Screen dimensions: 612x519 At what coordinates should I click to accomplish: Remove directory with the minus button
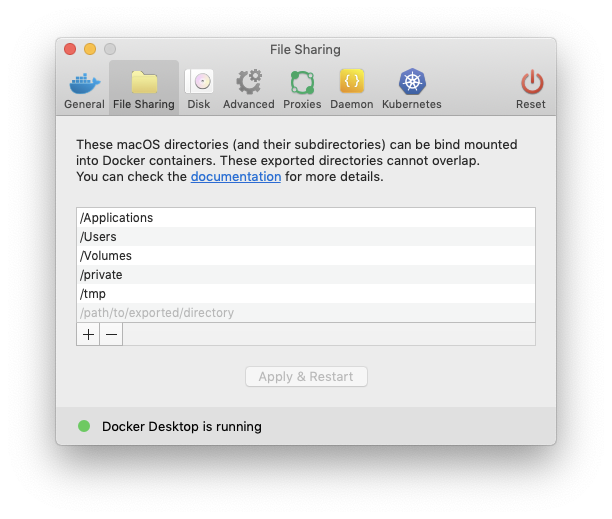(111, 334)
